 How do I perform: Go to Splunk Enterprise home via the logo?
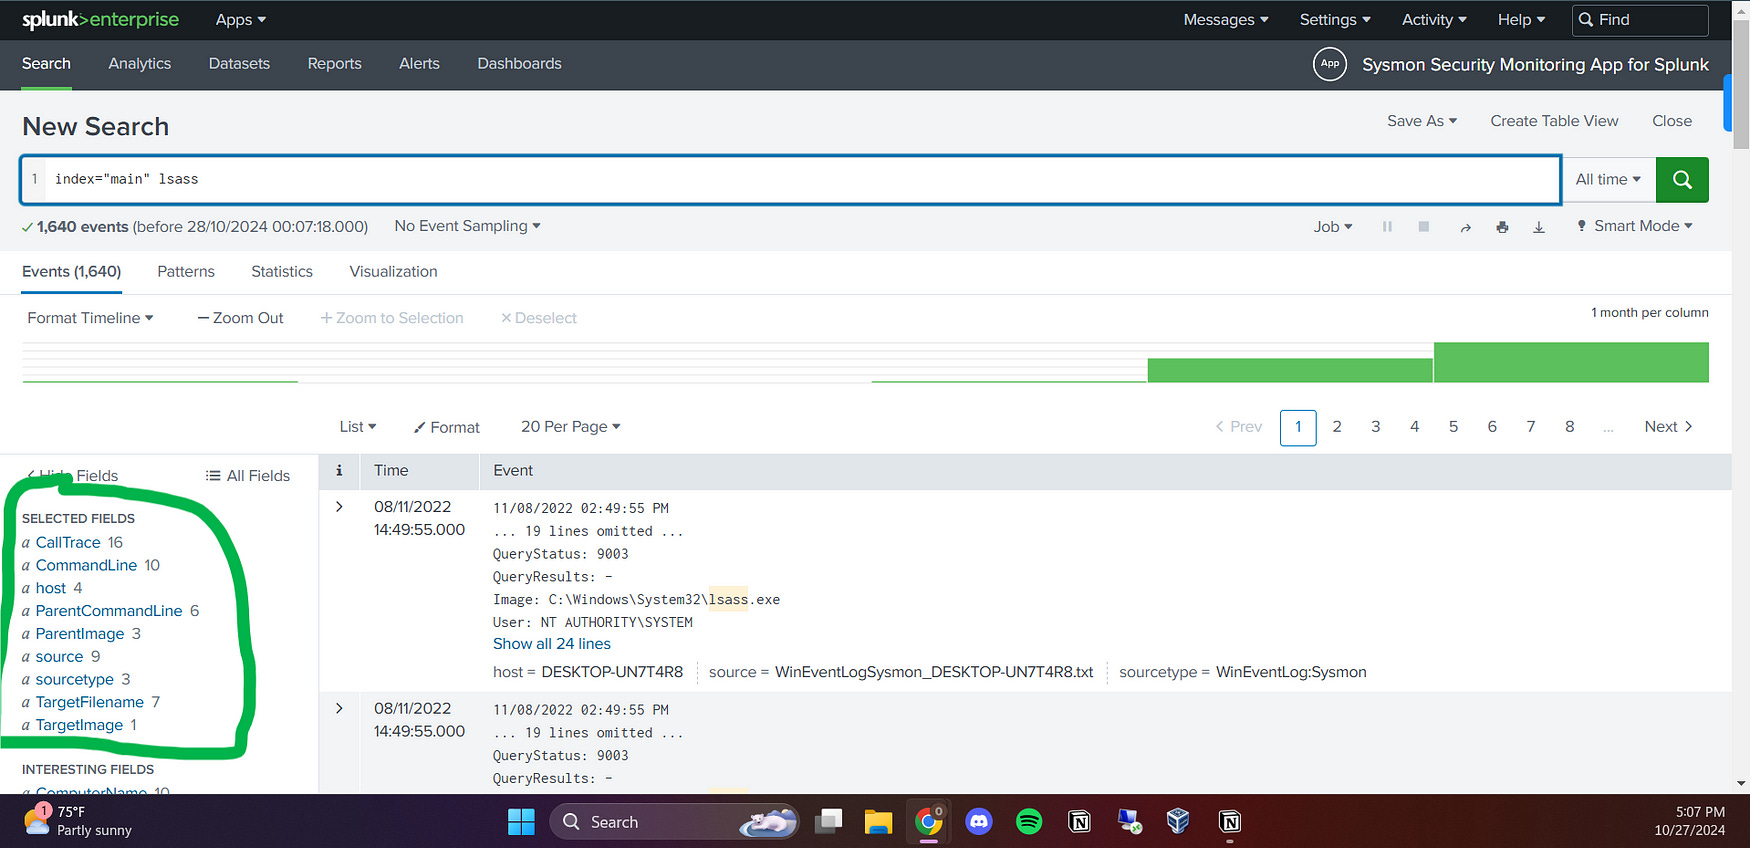pyautogui.click(x=100, y=20)
